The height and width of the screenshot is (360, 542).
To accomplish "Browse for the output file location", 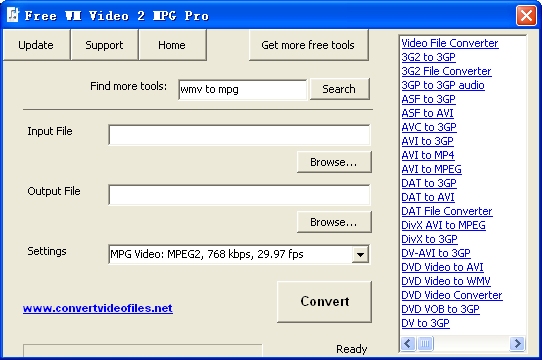I will (334, 222).
